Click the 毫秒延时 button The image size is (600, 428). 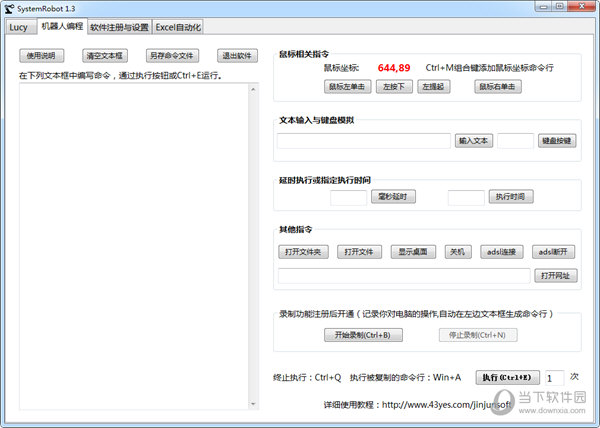393,197
